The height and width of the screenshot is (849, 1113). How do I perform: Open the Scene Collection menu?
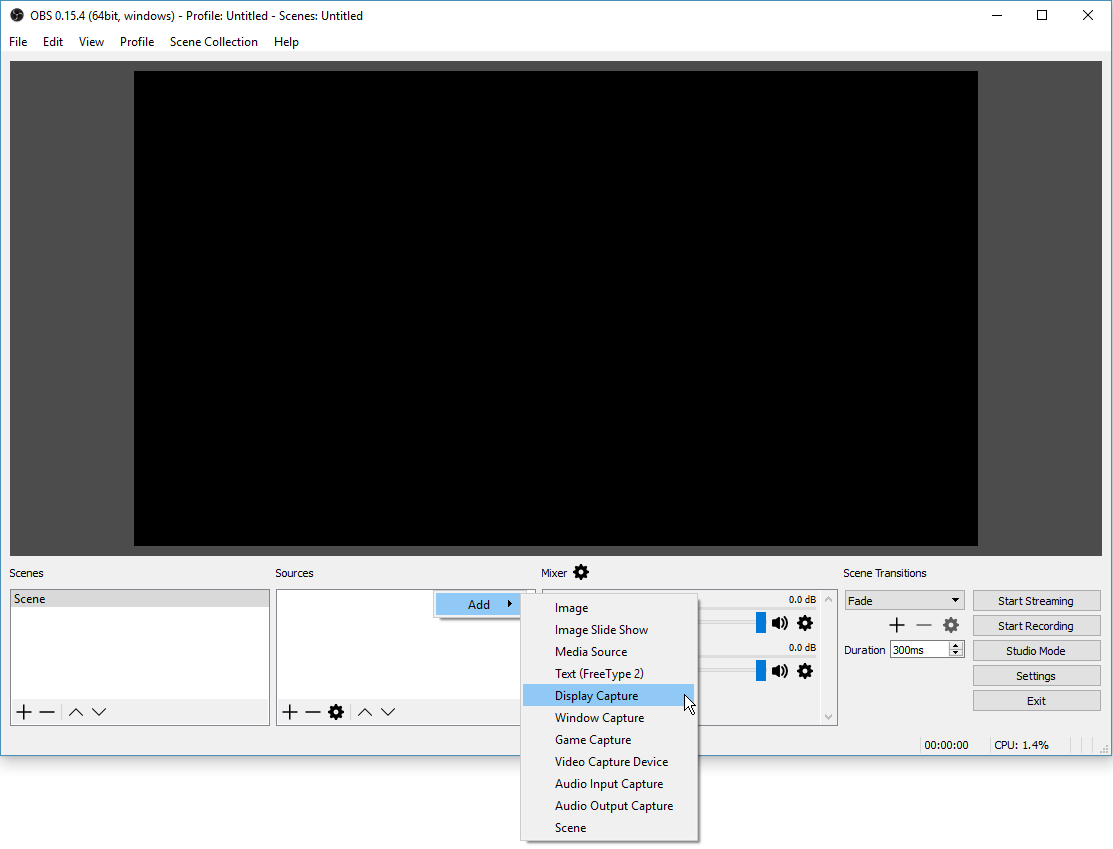[214, 42]
